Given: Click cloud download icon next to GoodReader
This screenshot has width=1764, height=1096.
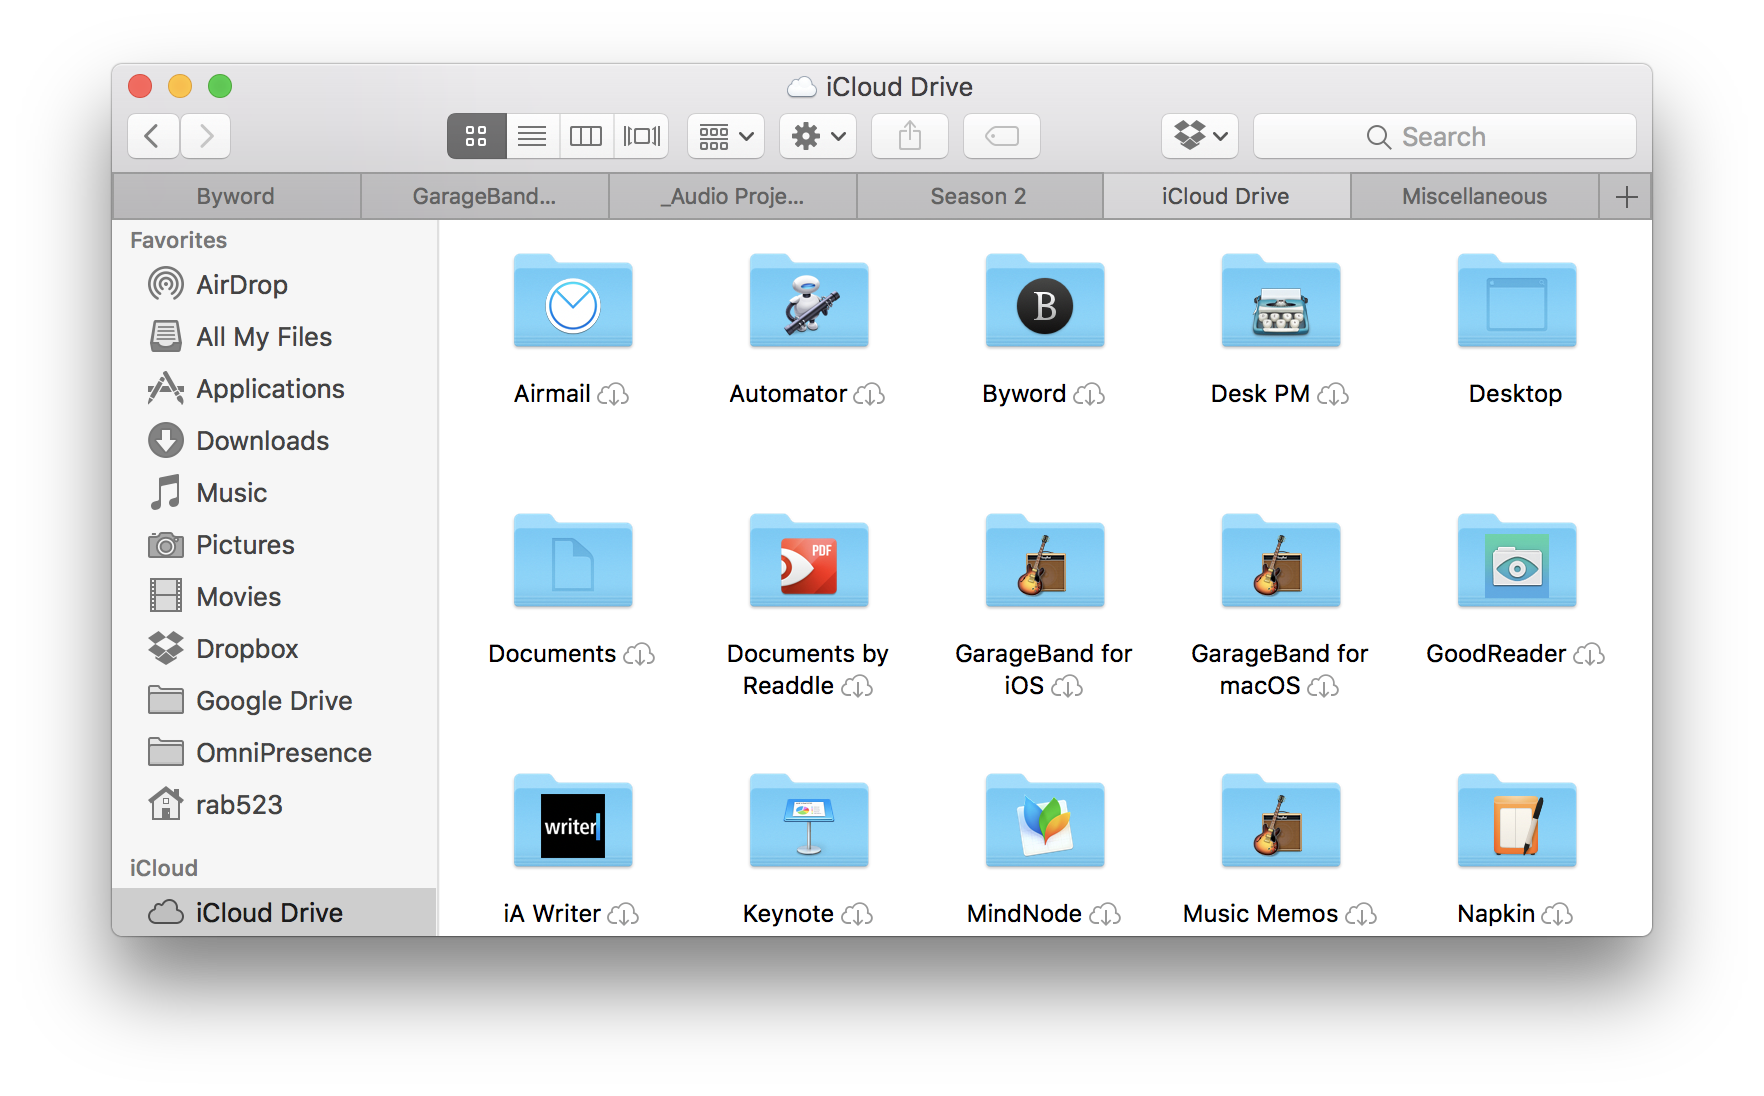Looking at the screenshot, I should pyautogui.click(x=1589, y=655).
